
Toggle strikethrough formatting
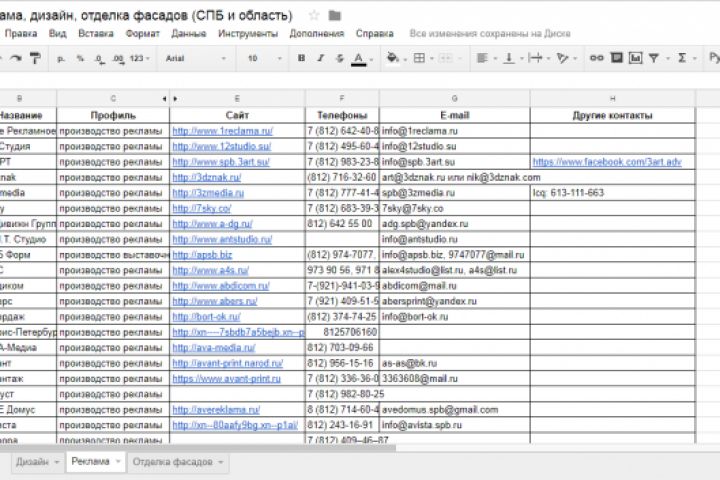(x=340, y=58)
